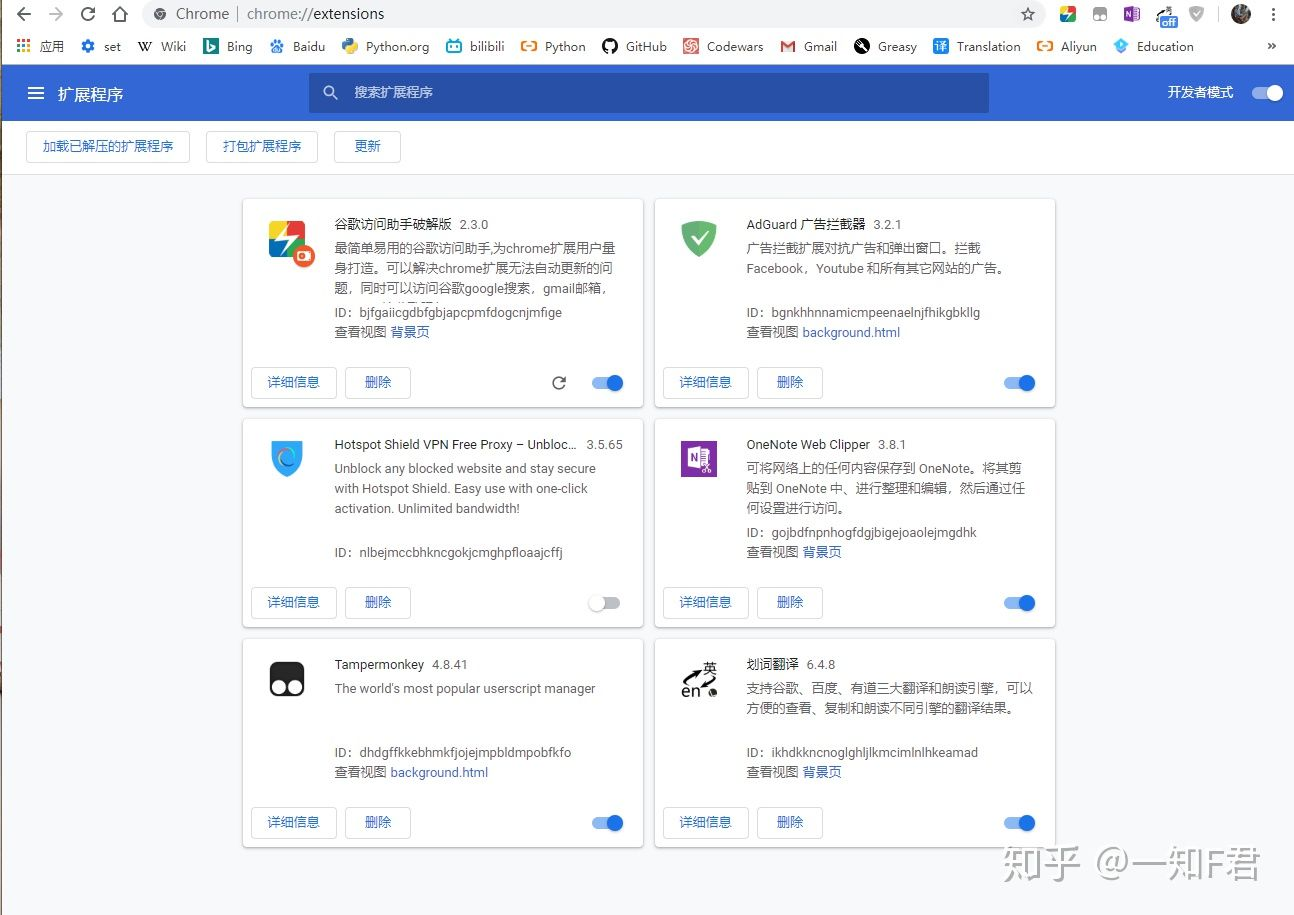The width and height of the screenshot is (1294, 915).
Task: Open 背景页 link for 划词翻译
Action: (822, 772)
